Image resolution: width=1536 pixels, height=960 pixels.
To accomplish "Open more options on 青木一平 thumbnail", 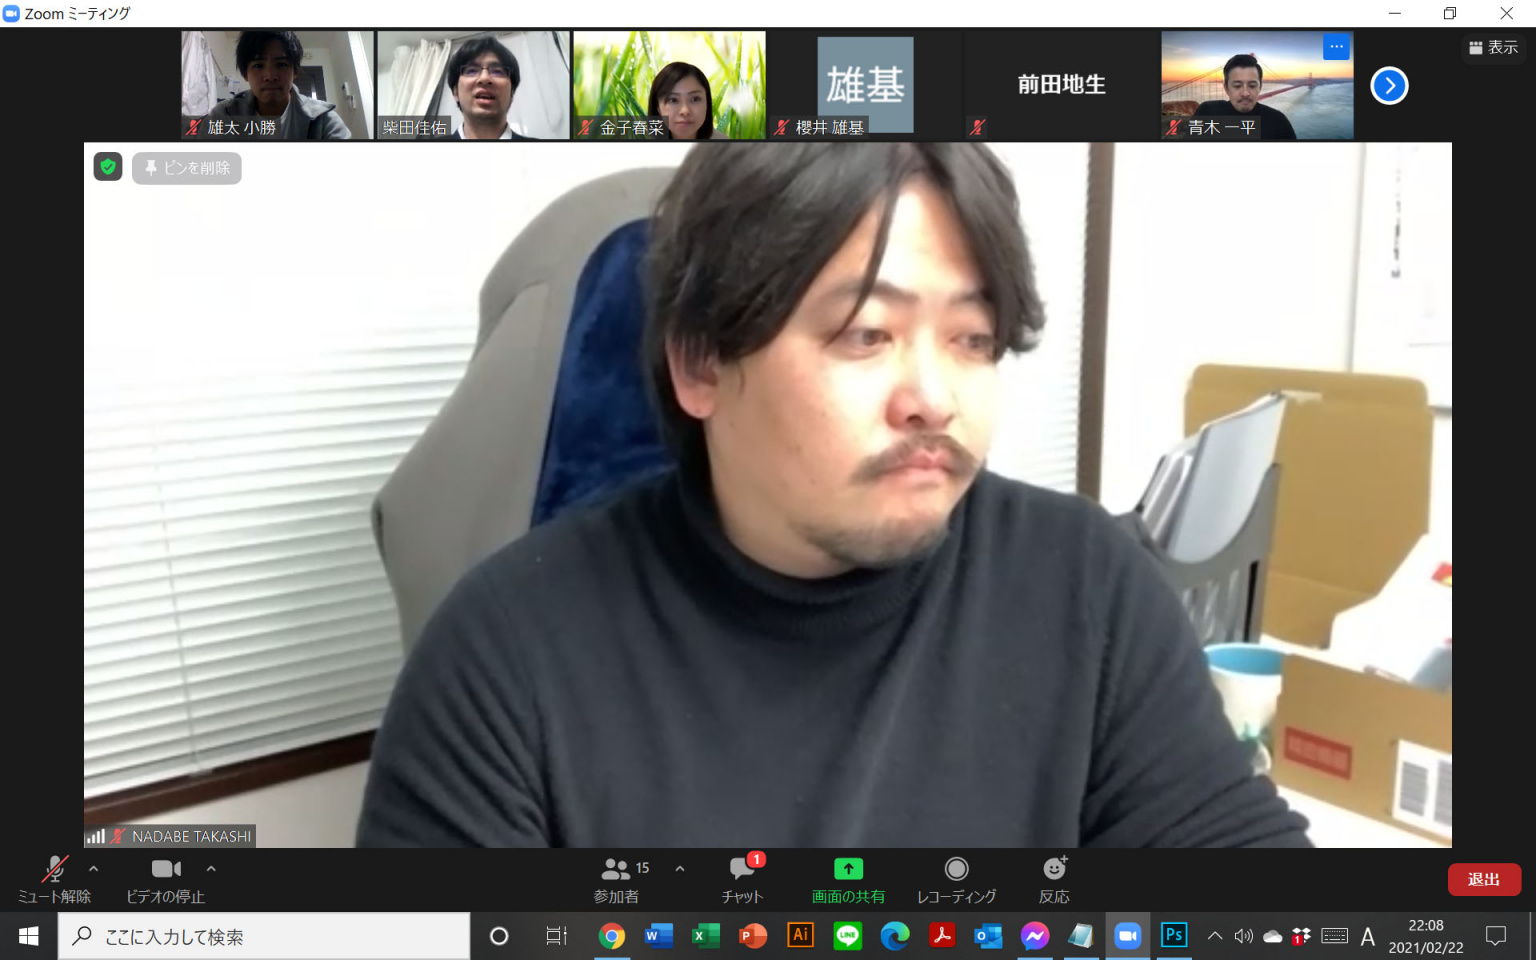I will pos(1336,47).
